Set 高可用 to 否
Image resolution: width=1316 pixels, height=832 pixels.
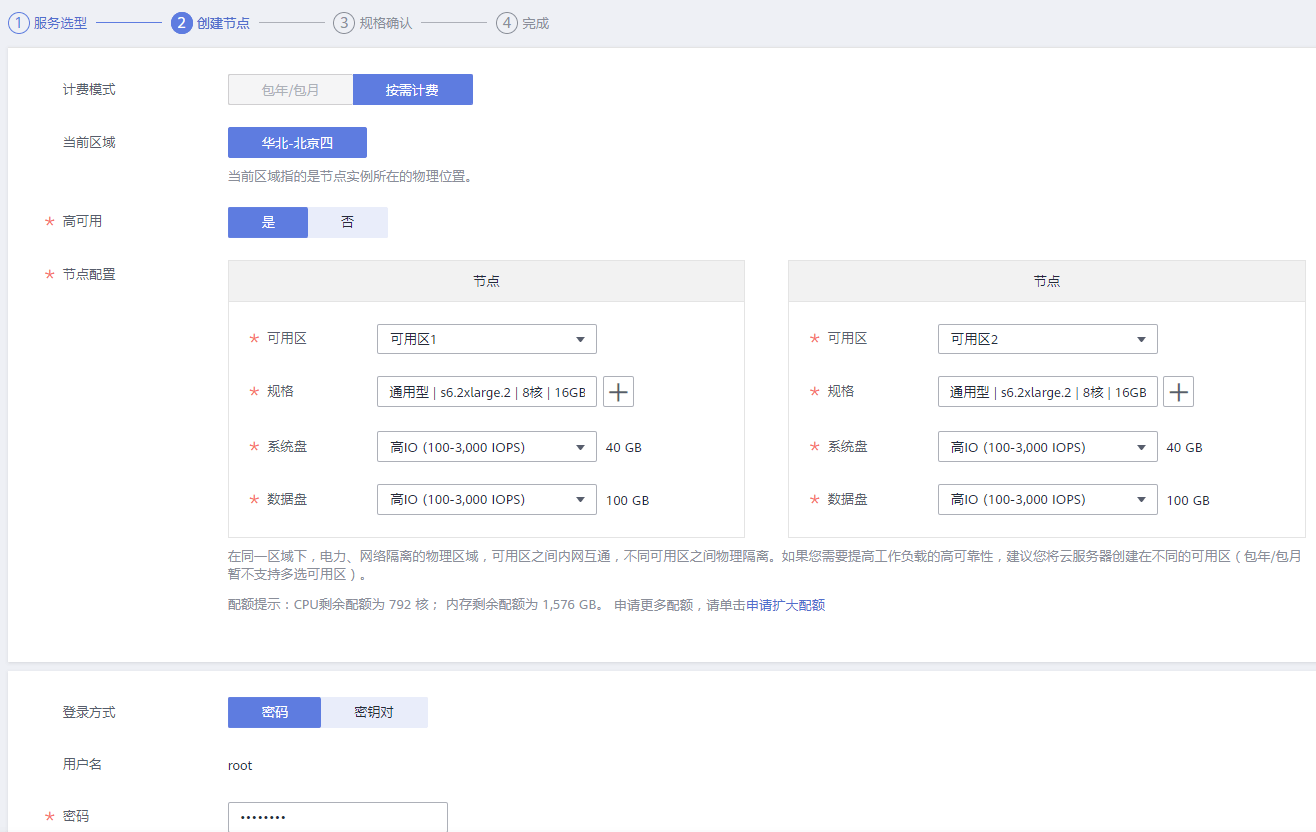pyautogui.click(x=348, y=222)
